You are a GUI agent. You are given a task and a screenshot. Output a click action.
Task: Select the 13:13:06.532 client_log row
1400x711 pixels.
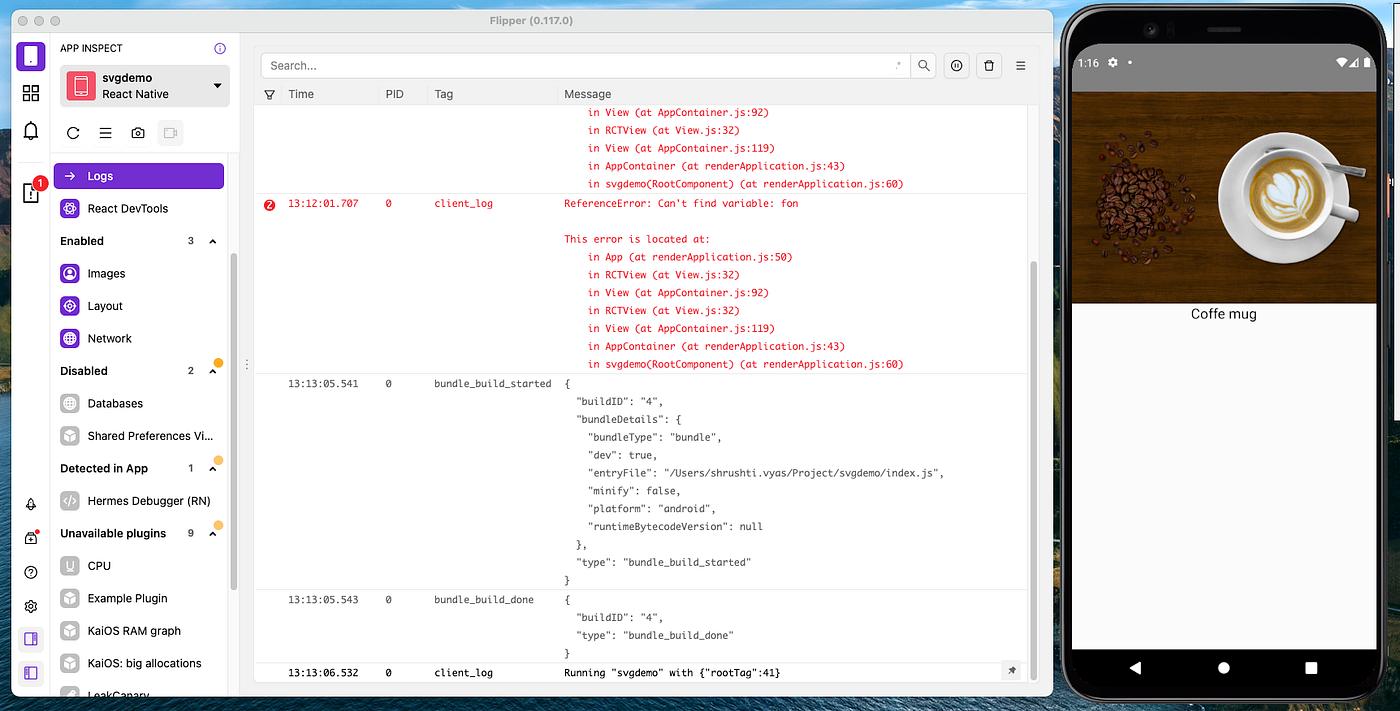click(x=641, y=673)
